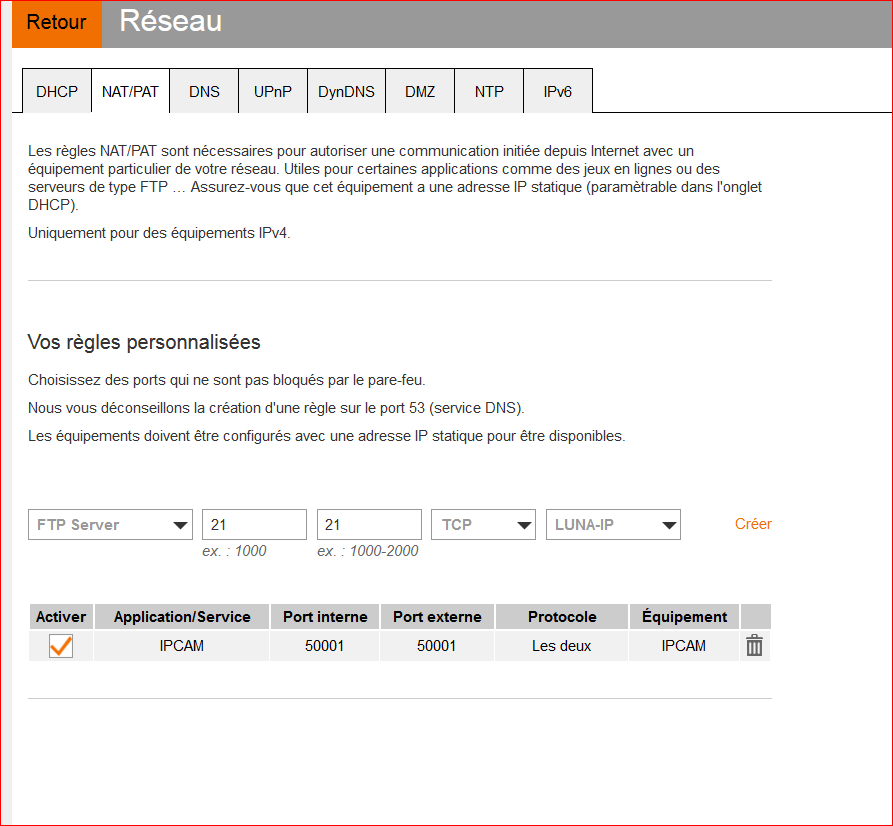Select the NTP tab
The height and width of the screenshot is (826, 893).
489,91
